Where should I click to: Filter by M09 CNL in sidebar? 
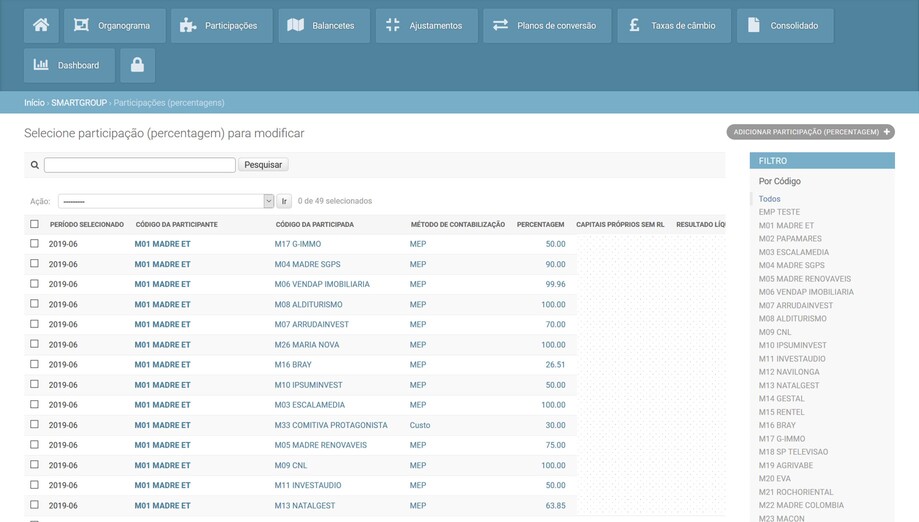click(775, 332)
